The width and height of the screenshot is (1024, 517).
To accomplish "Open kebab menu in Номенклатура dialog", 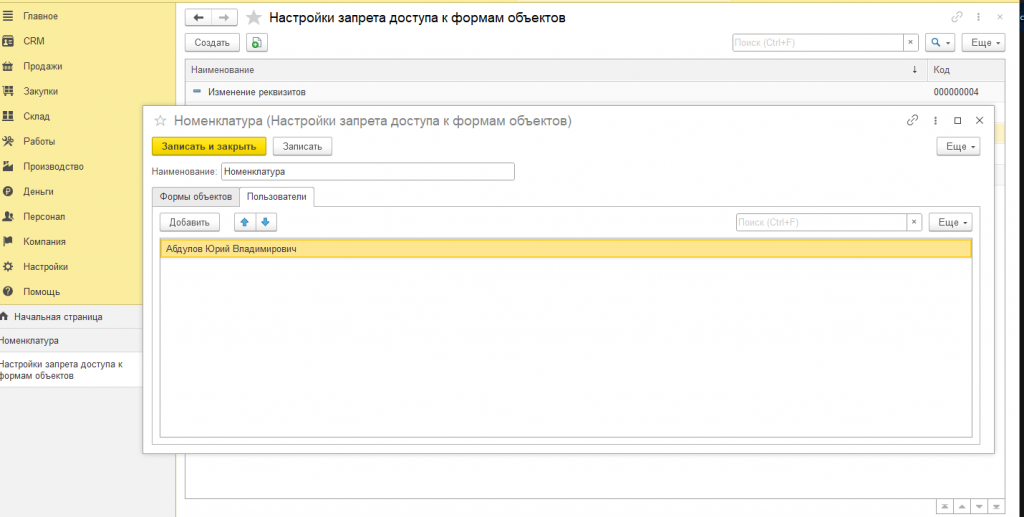I will tap(935, 120).
